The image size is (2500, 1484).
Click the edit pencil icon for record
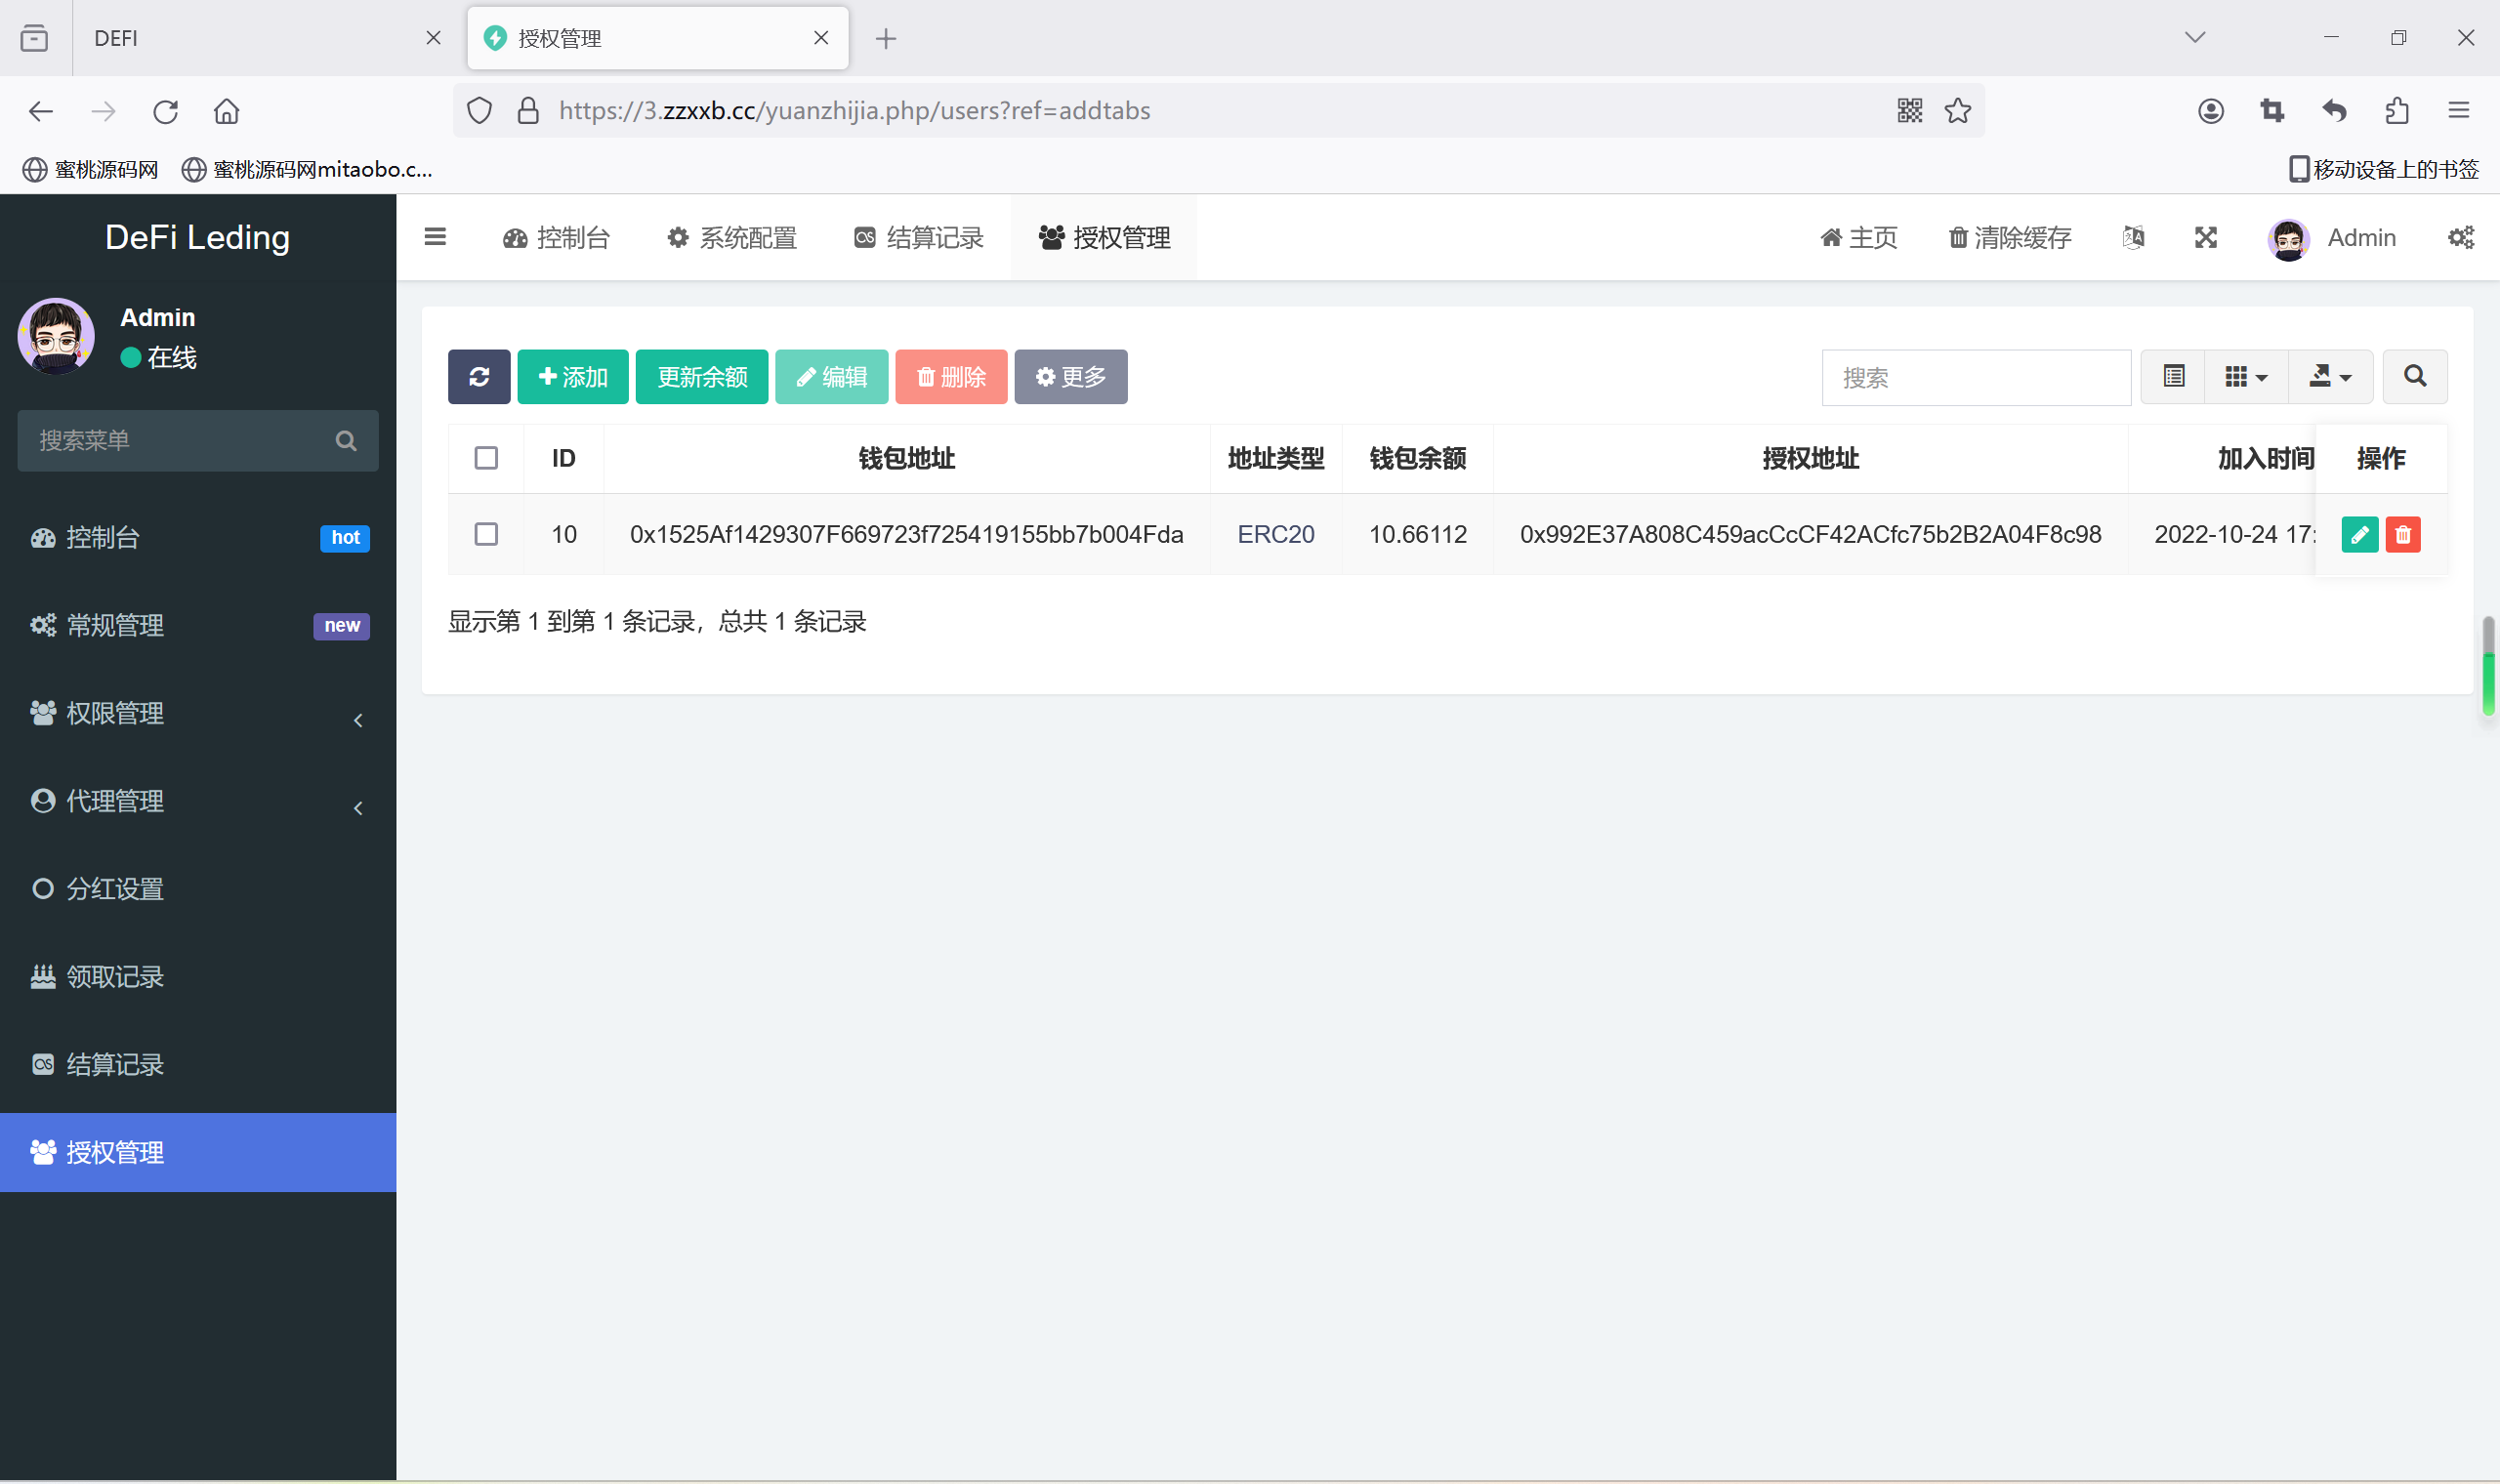click(x=2360, y=533)
